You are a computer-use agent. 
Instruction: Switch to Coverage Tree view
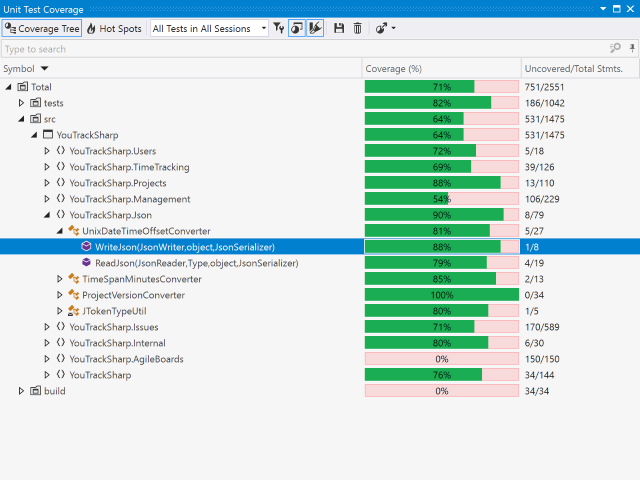[41, 29]
